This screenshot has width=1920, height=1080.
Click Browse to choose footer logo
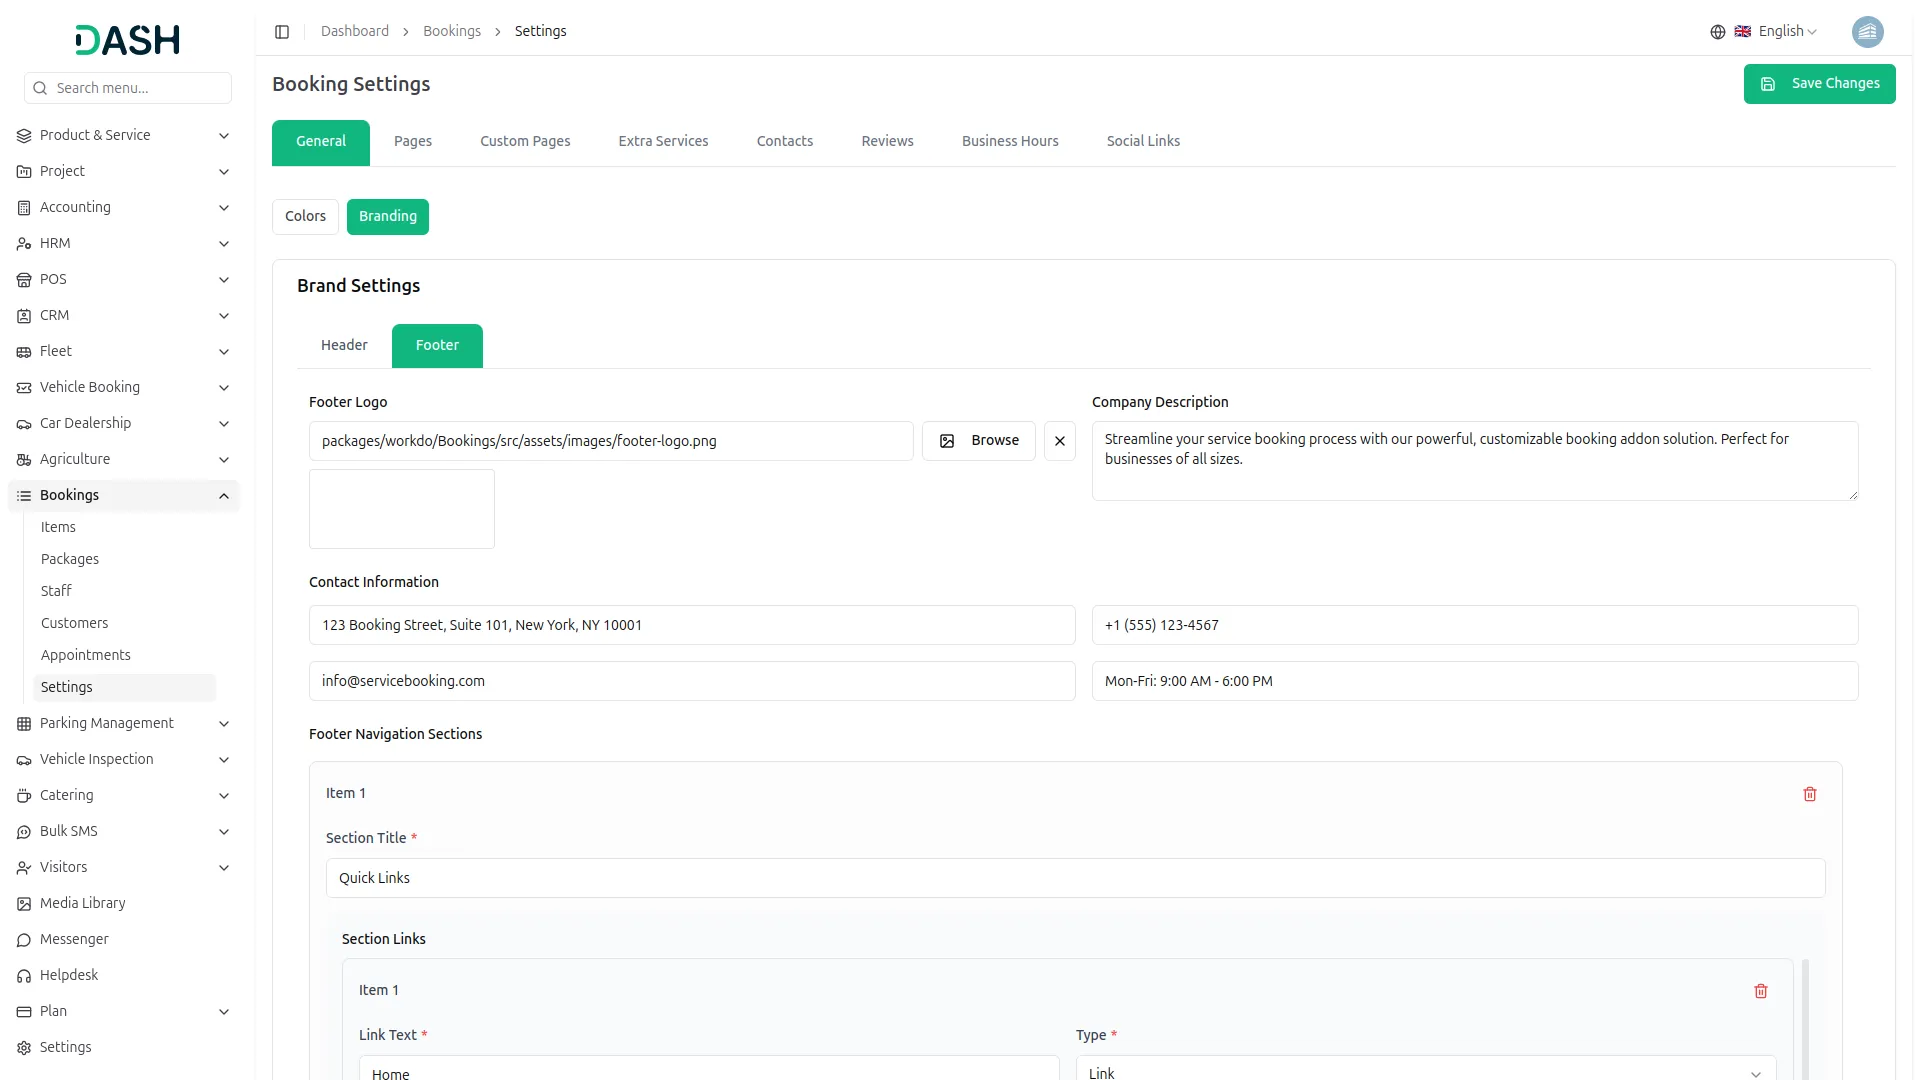tap(978, 441)
